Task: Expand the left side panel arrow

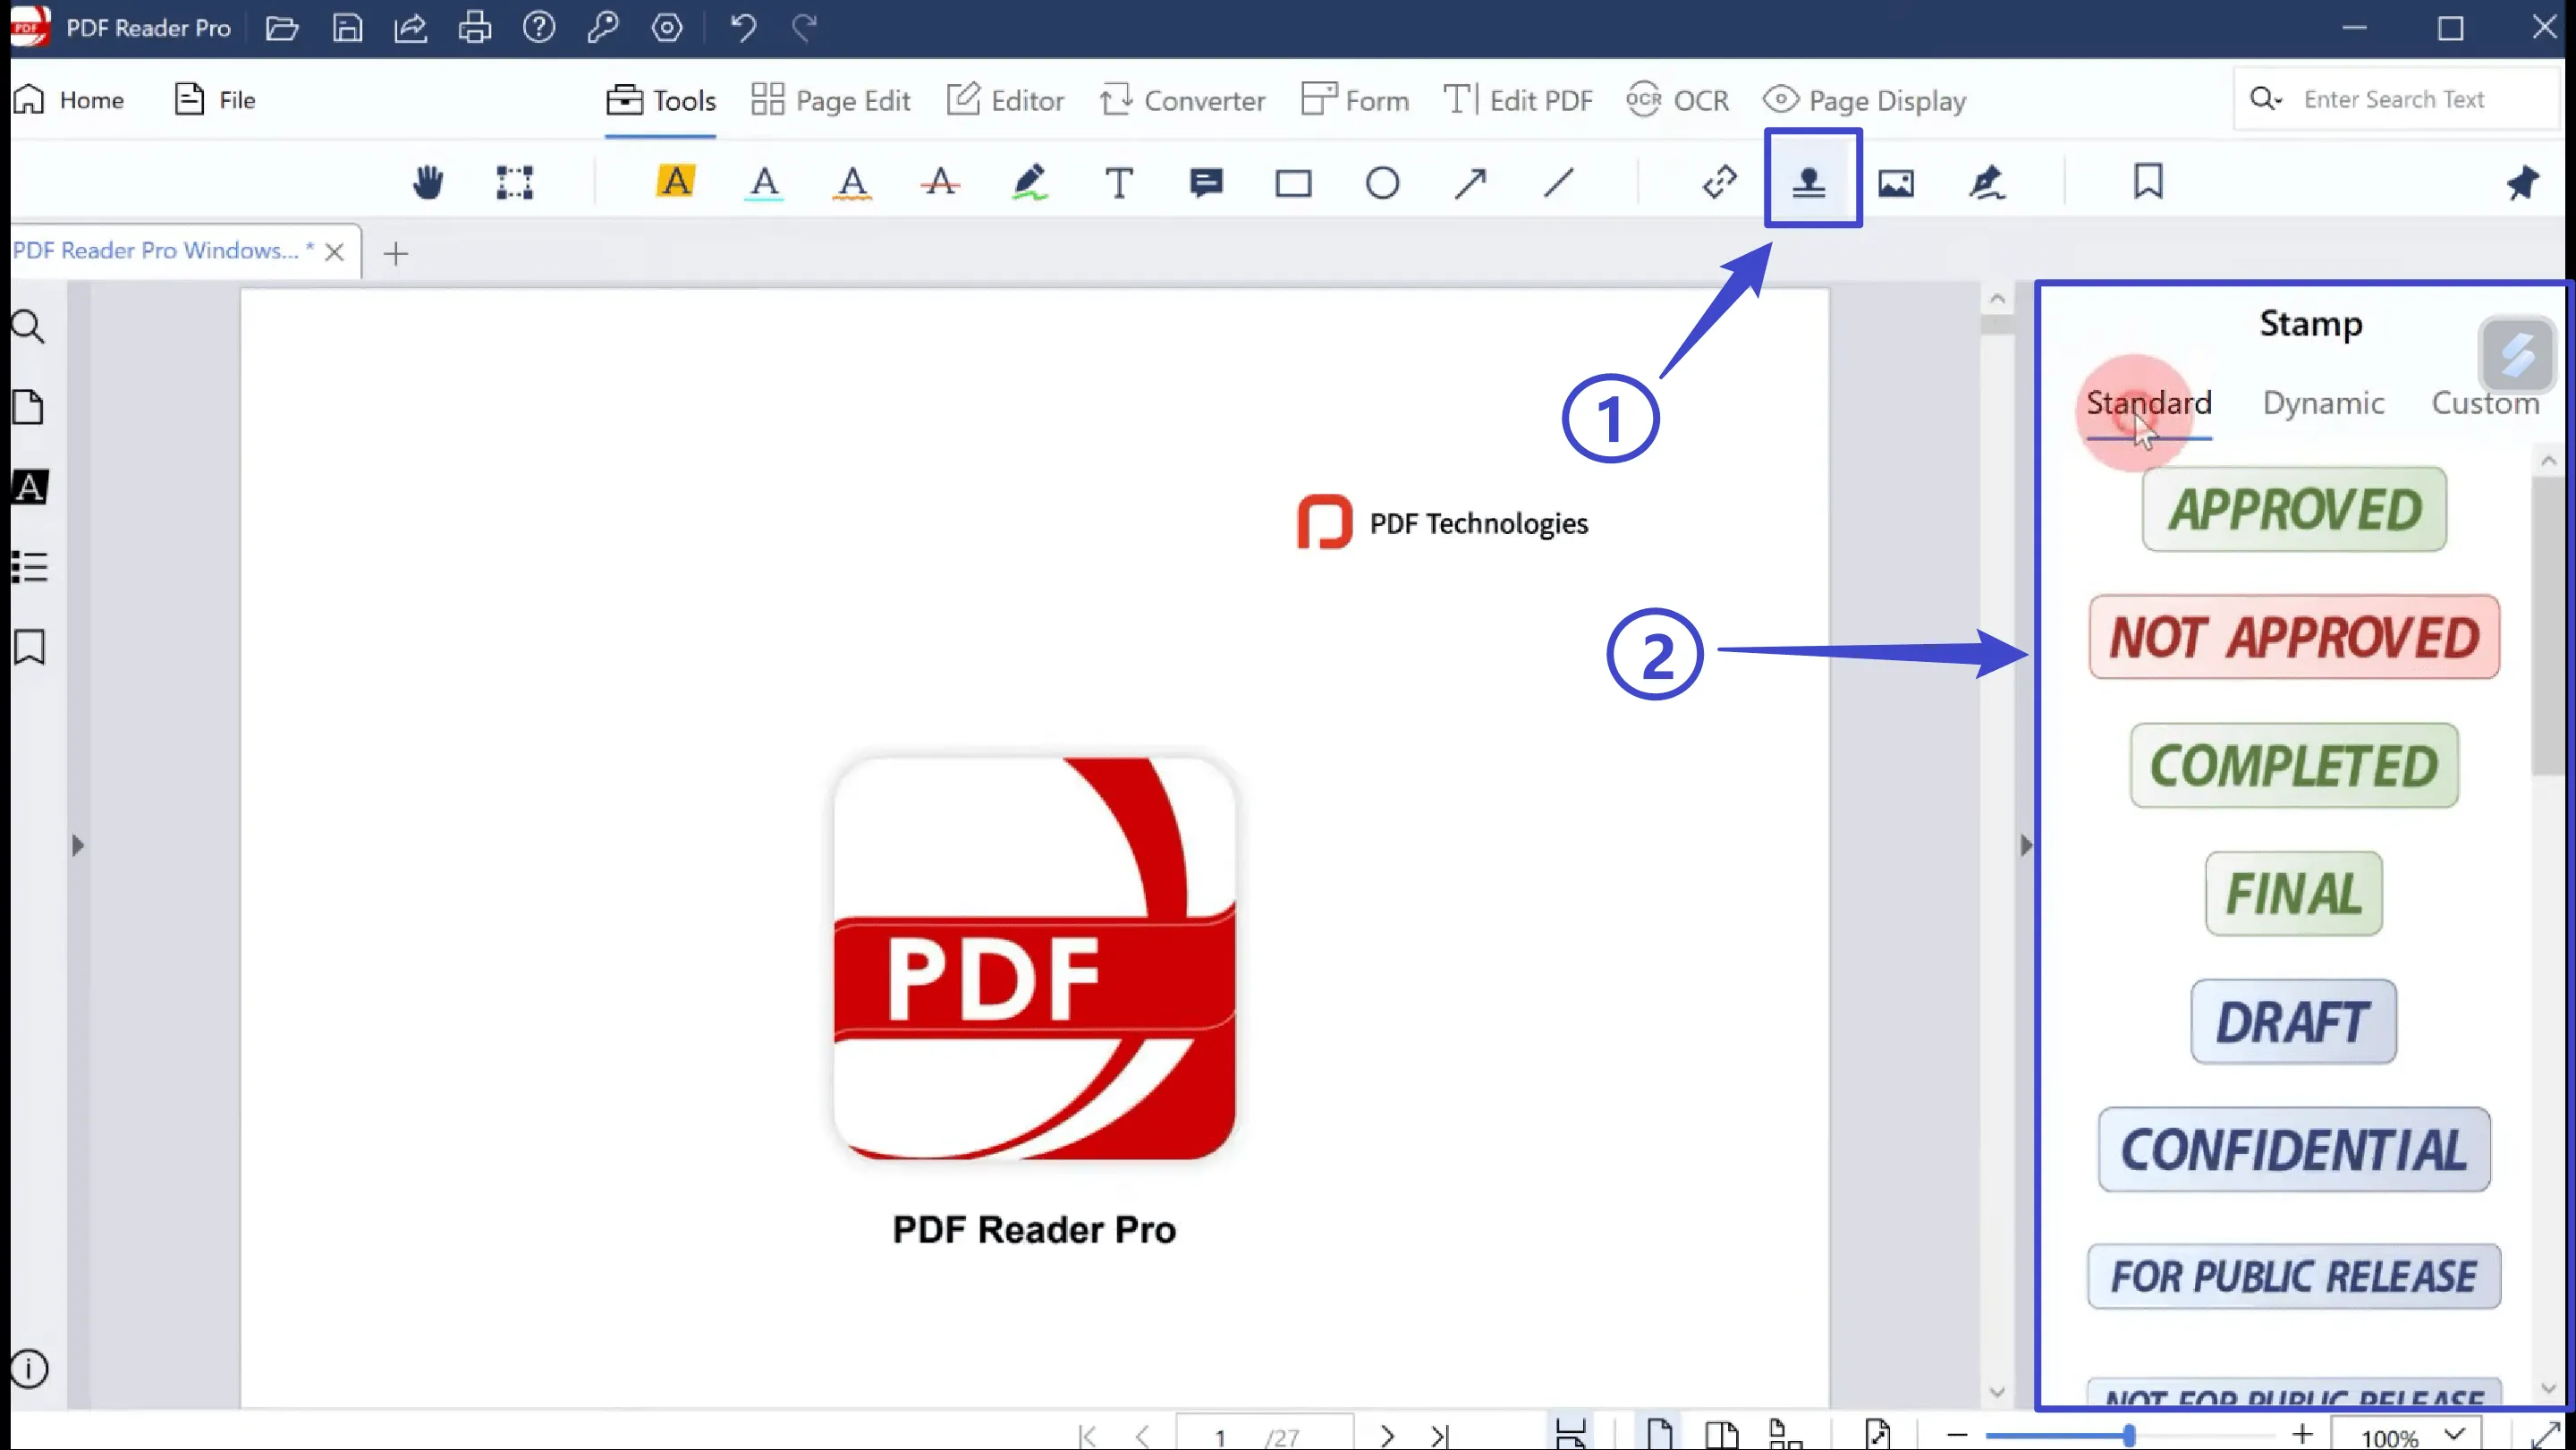Action: click(x=78, y=845)
